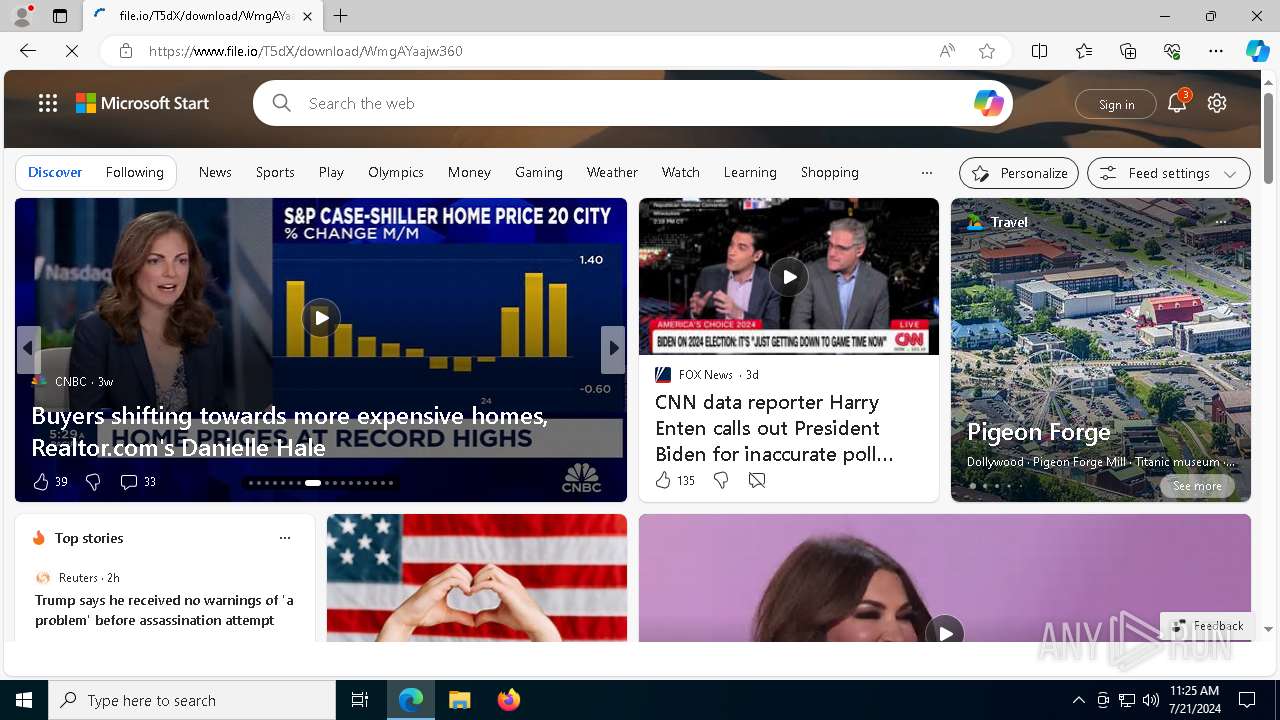Open Read aloud in address bar

(947, 51)
